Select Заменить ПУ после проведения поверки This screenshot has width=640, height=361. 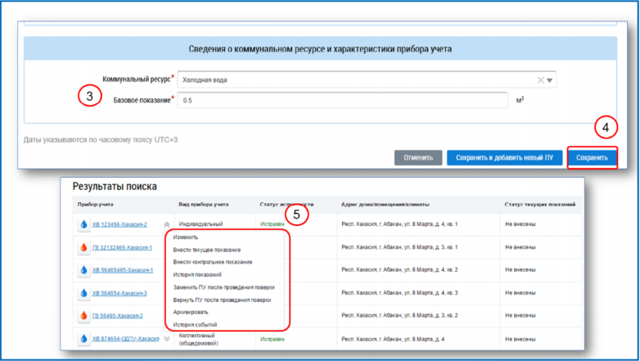224,287
